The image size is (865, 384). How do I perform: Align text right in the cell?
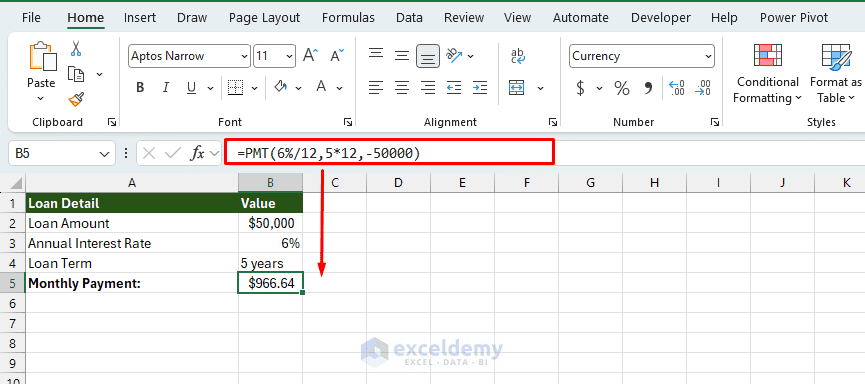click(x=428, y=87)
